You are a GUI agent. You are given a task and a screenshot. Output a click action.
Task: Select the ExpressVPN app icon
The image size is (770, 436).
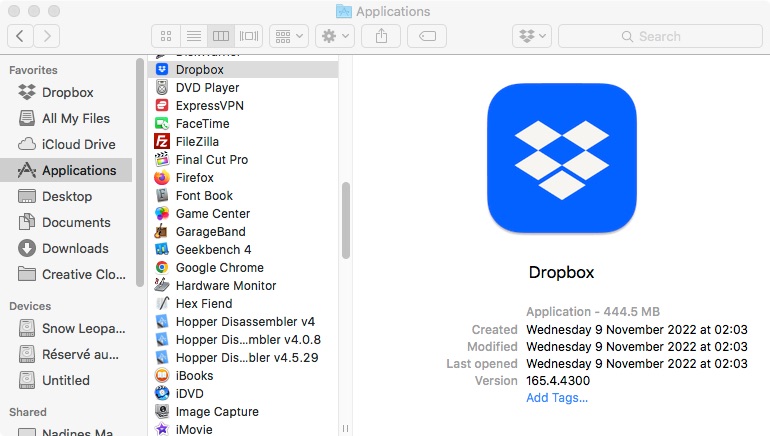coord(162,106)
